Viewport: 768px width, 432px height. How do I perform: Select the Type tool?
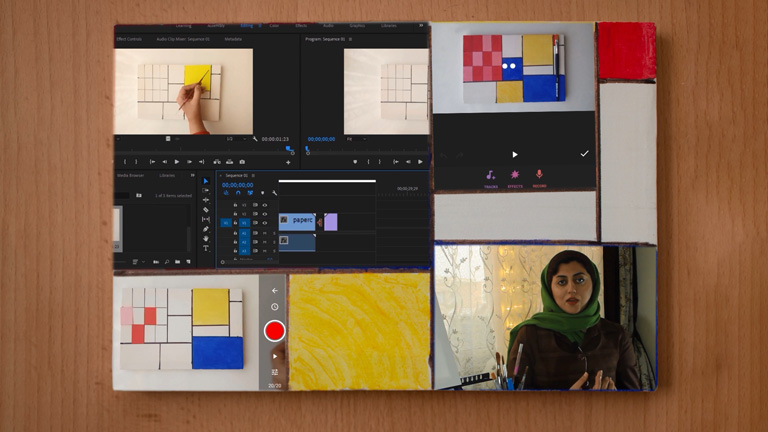pyautogui.click(x=206, y=248)
